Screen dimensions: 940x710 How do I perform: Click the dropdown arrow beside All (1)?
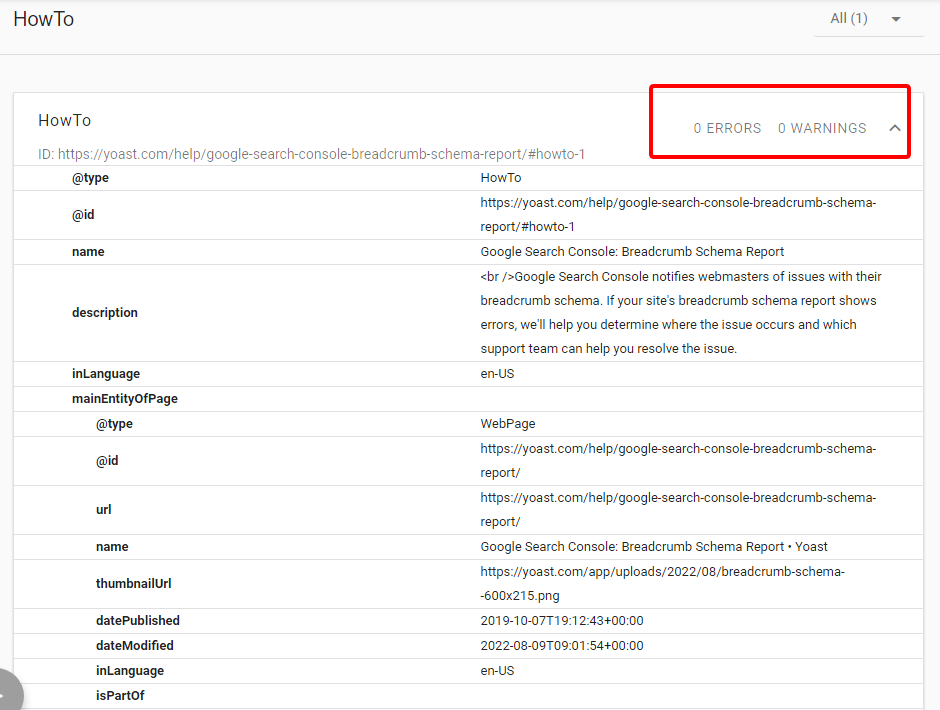(x=896, y=19)
